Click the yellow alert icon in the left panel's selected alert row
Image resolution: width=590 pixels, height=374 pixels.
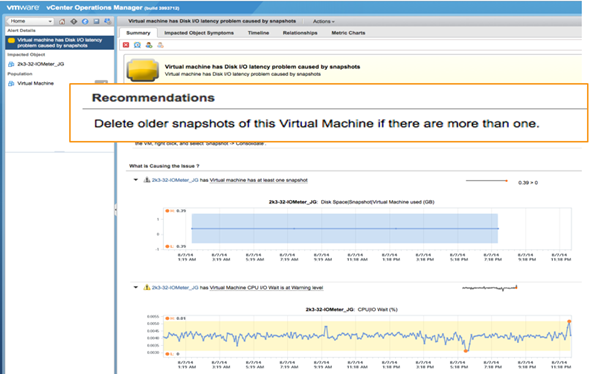[x=11, y=41]
